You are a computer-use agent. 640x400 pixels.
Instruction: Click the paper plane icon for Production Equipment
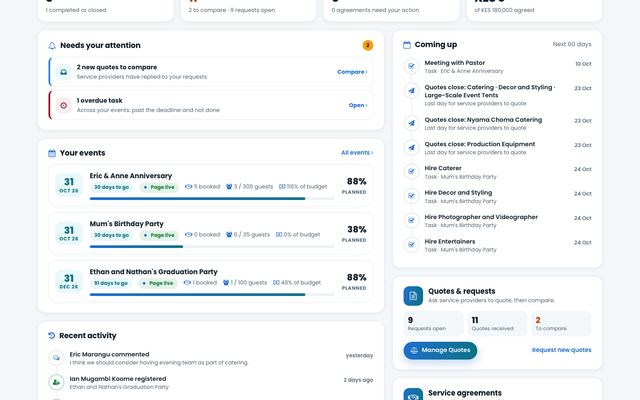click(411, 147)
